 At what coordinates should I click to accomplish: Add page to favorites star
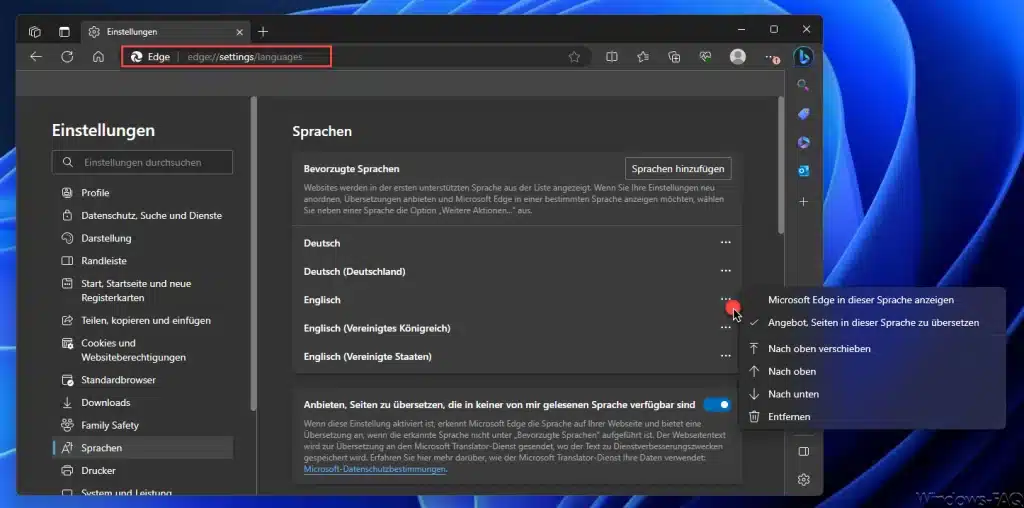click(x=574, y=57)
